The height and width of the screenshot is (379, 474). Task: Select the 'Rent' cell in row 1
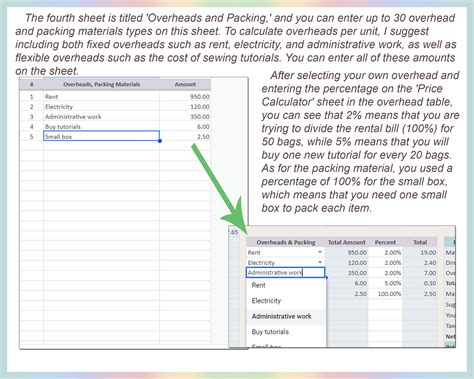[x=101, y=97]
